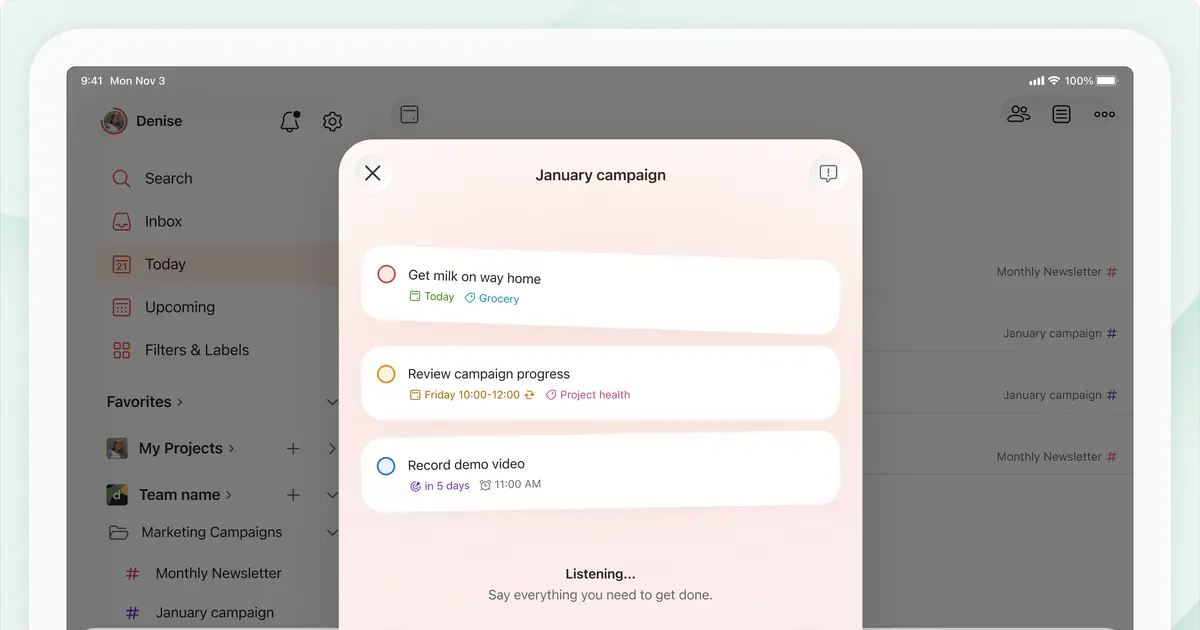Open sharing people icon
Screen dimensions: 1200x630
(1019, 114)
